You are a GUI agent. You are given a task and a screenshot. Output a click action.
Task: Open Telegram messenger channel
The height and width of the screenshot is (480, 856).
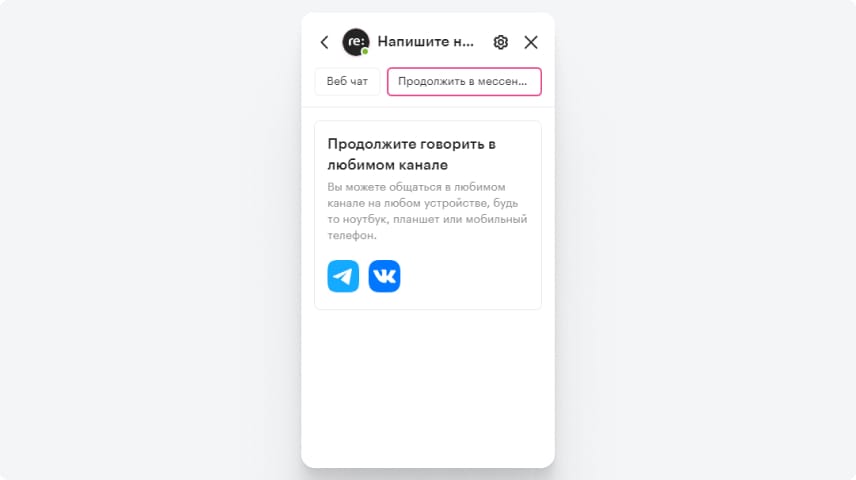(343, 276)
